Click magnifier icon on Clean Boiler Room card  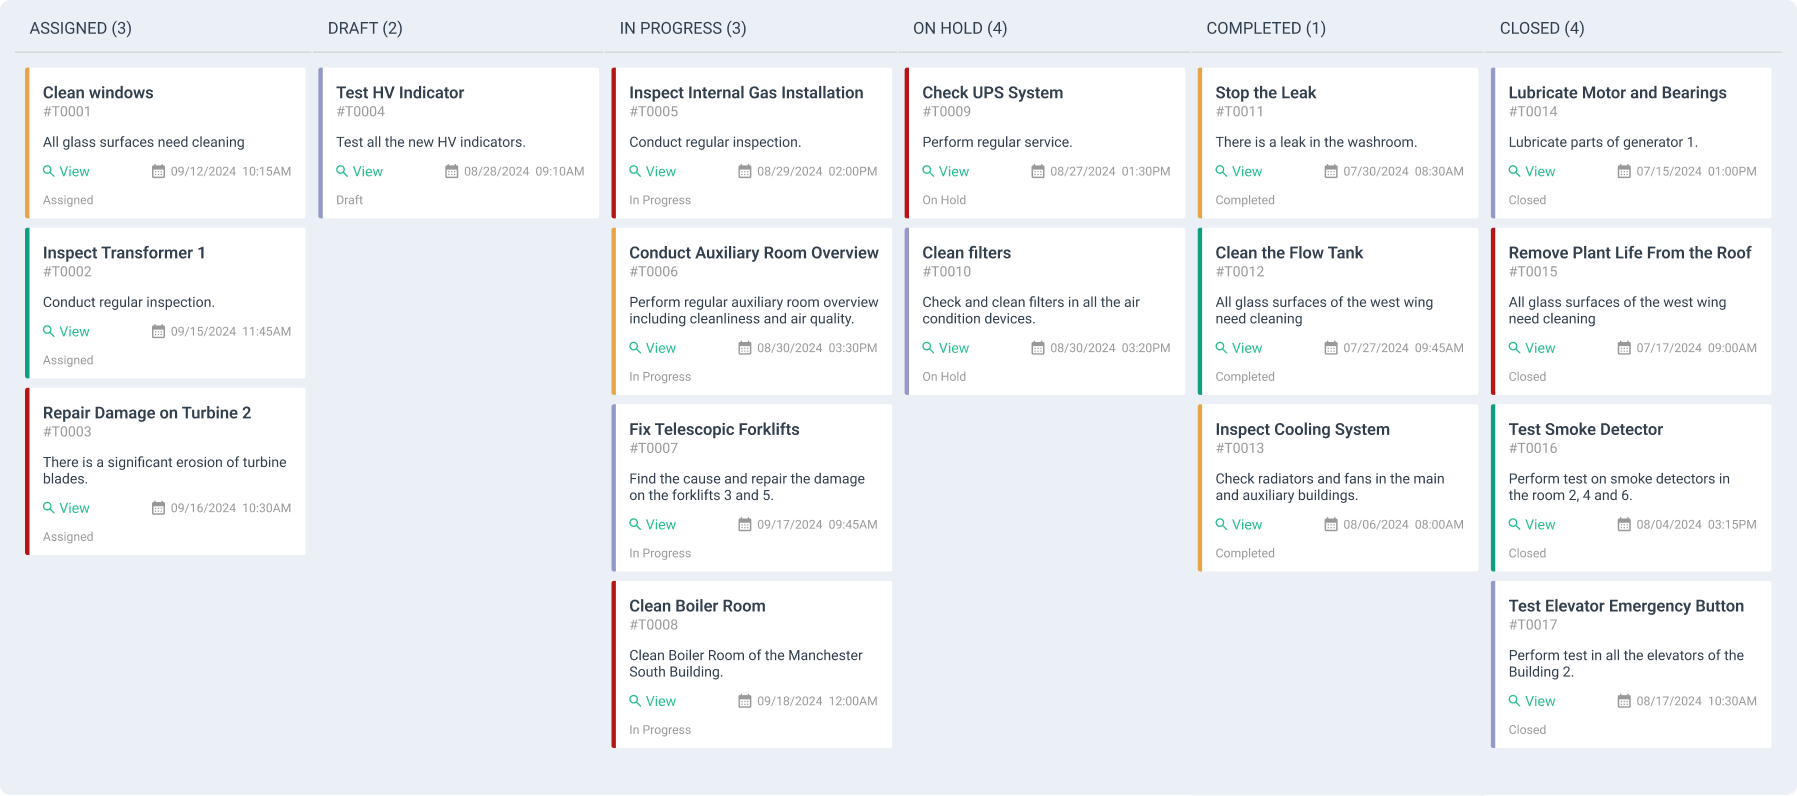pos(635,701)
